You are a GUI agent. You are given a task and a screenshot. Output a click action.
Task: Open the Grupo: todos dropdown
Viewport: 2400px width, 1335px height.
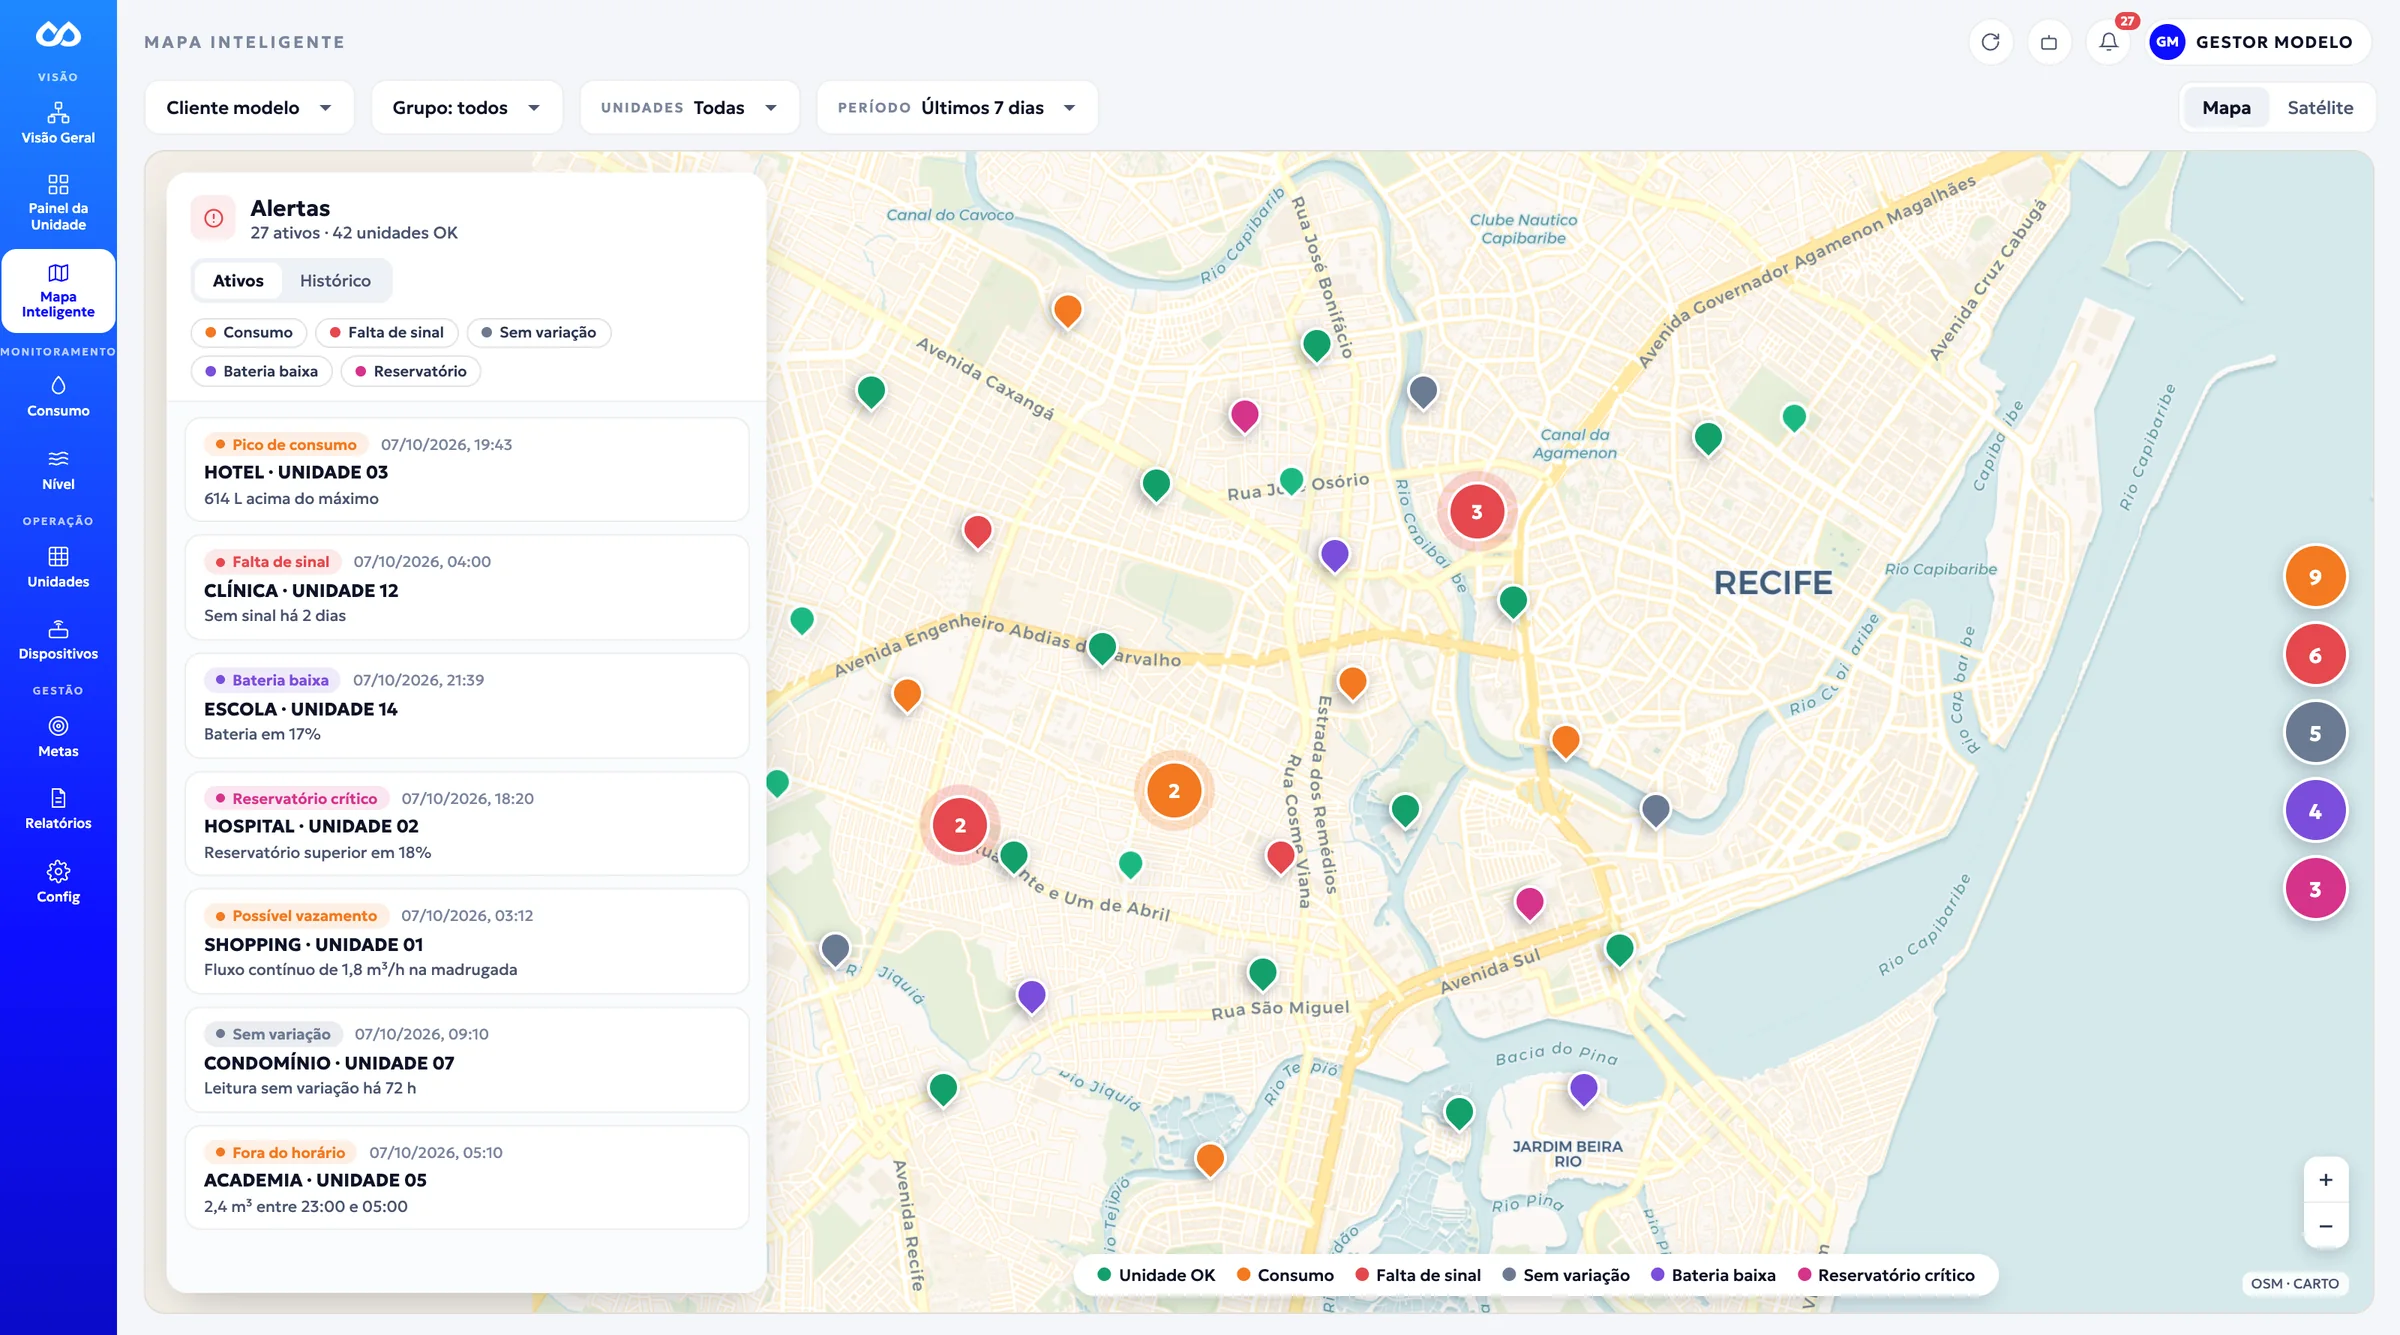(466, 107)
